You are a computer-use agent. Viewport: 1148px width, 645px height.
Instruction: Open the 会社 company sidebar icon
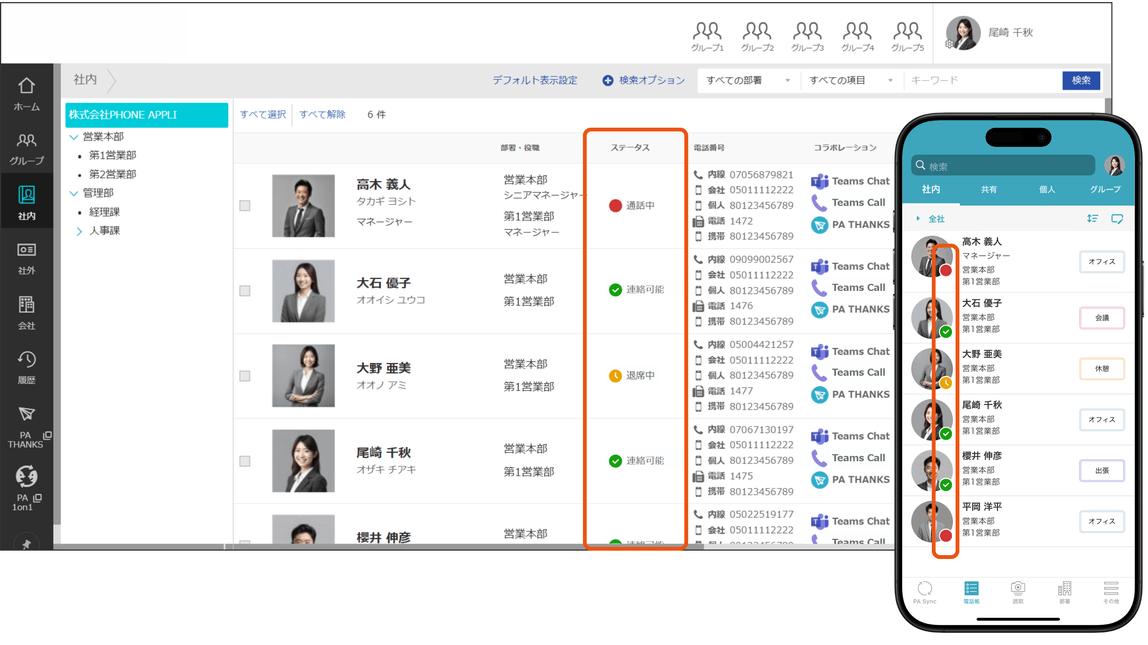[26, 313]
